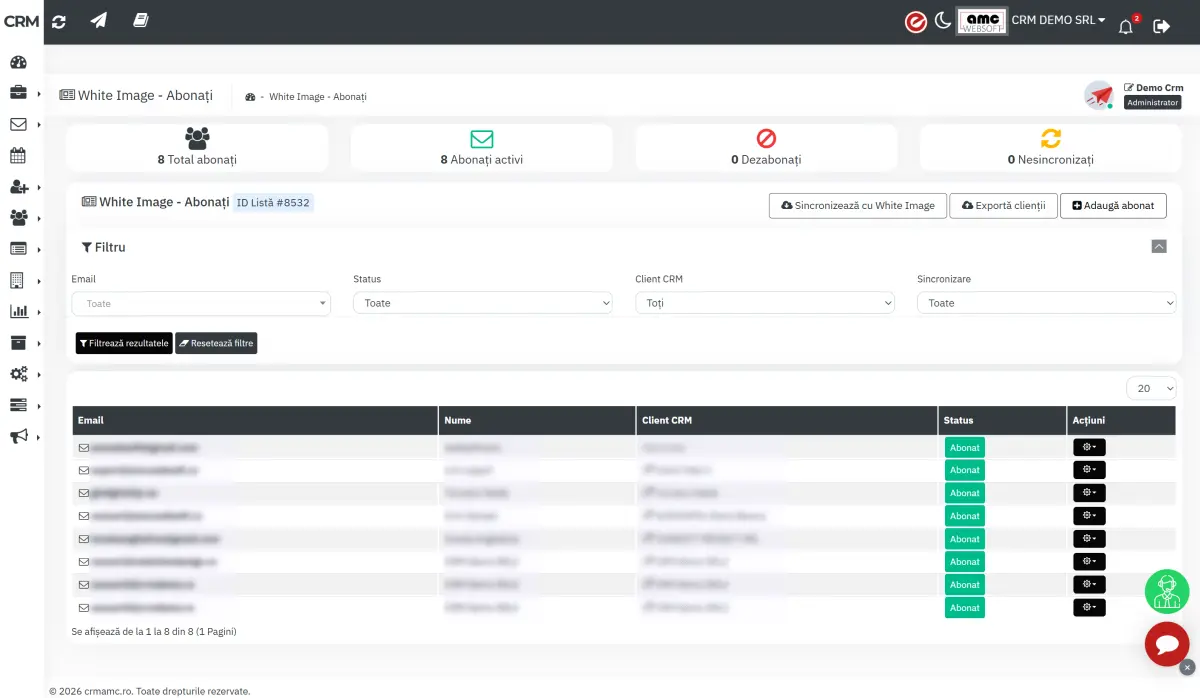The image size is (1200, 698).
Task: Open the megaphone marketing icon in sidebar
Action: point(18,437)
